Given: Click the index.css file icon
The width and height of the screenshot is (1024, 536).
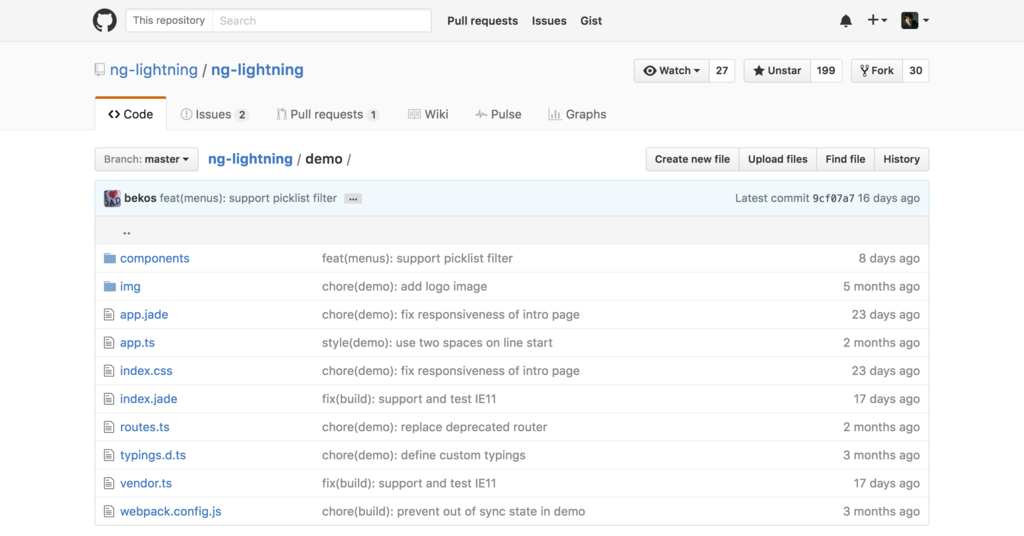Looking at the screenshot, I should coord(109,371).
